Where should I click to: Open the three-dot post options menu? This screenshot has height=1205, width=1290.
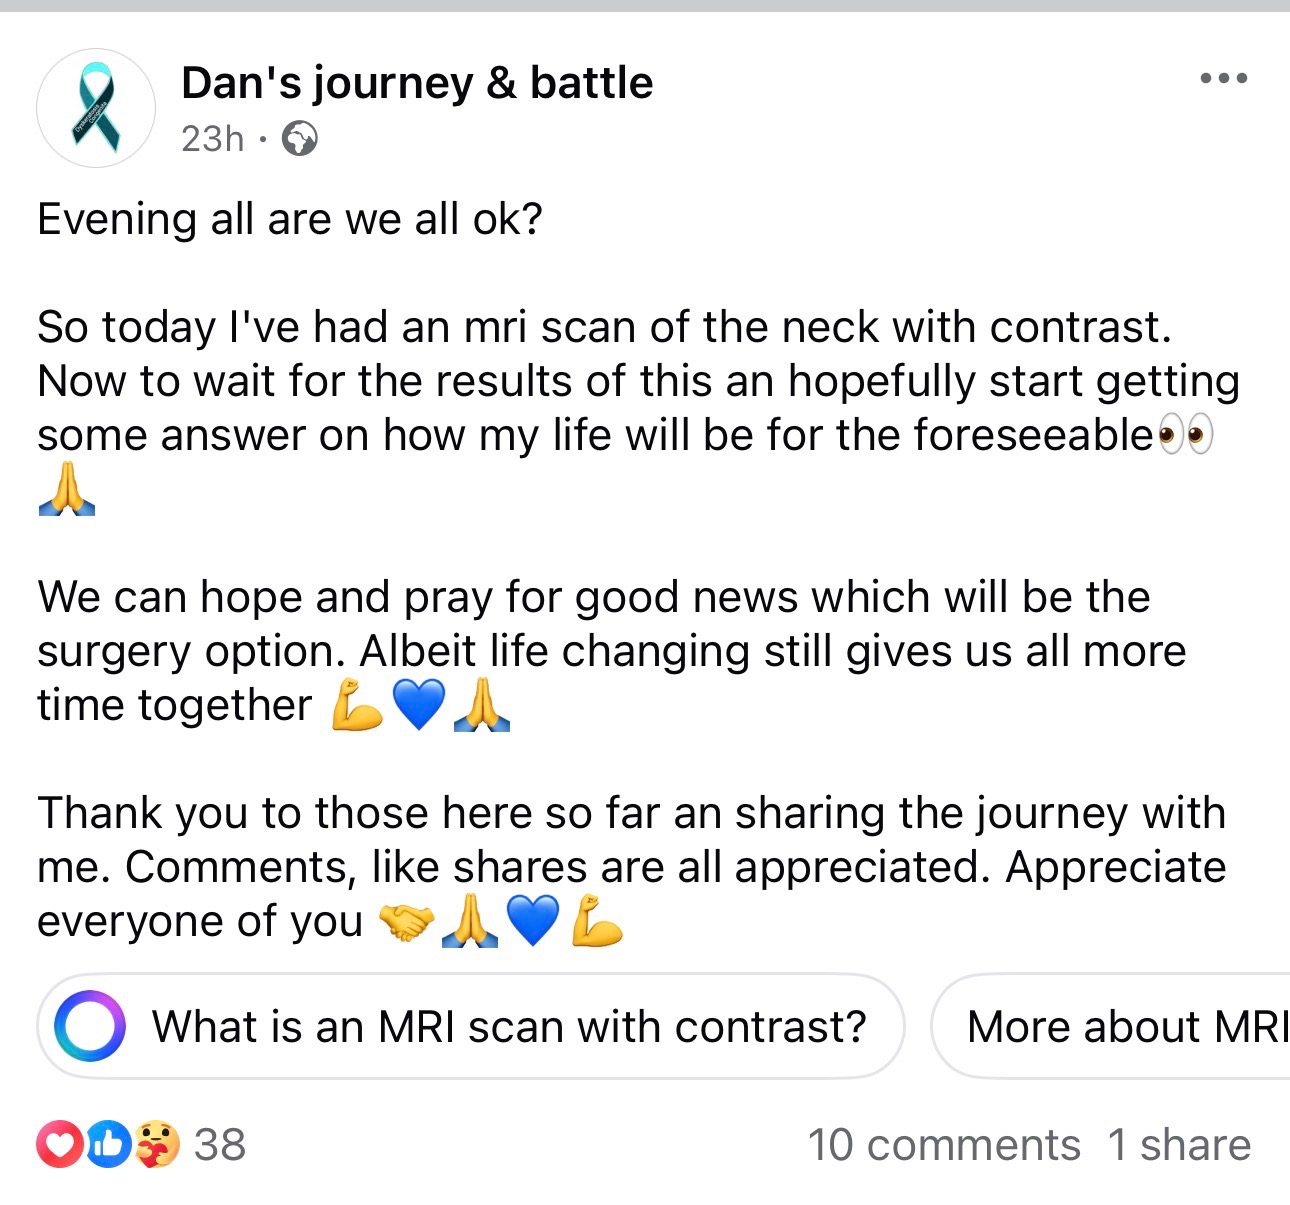pos(1223,78)
